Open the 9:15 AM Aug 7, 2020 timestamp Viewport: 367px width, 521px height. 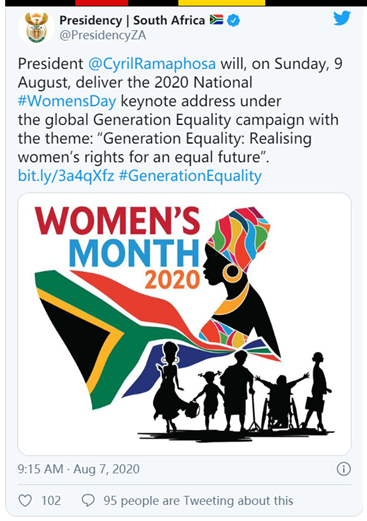78,469
